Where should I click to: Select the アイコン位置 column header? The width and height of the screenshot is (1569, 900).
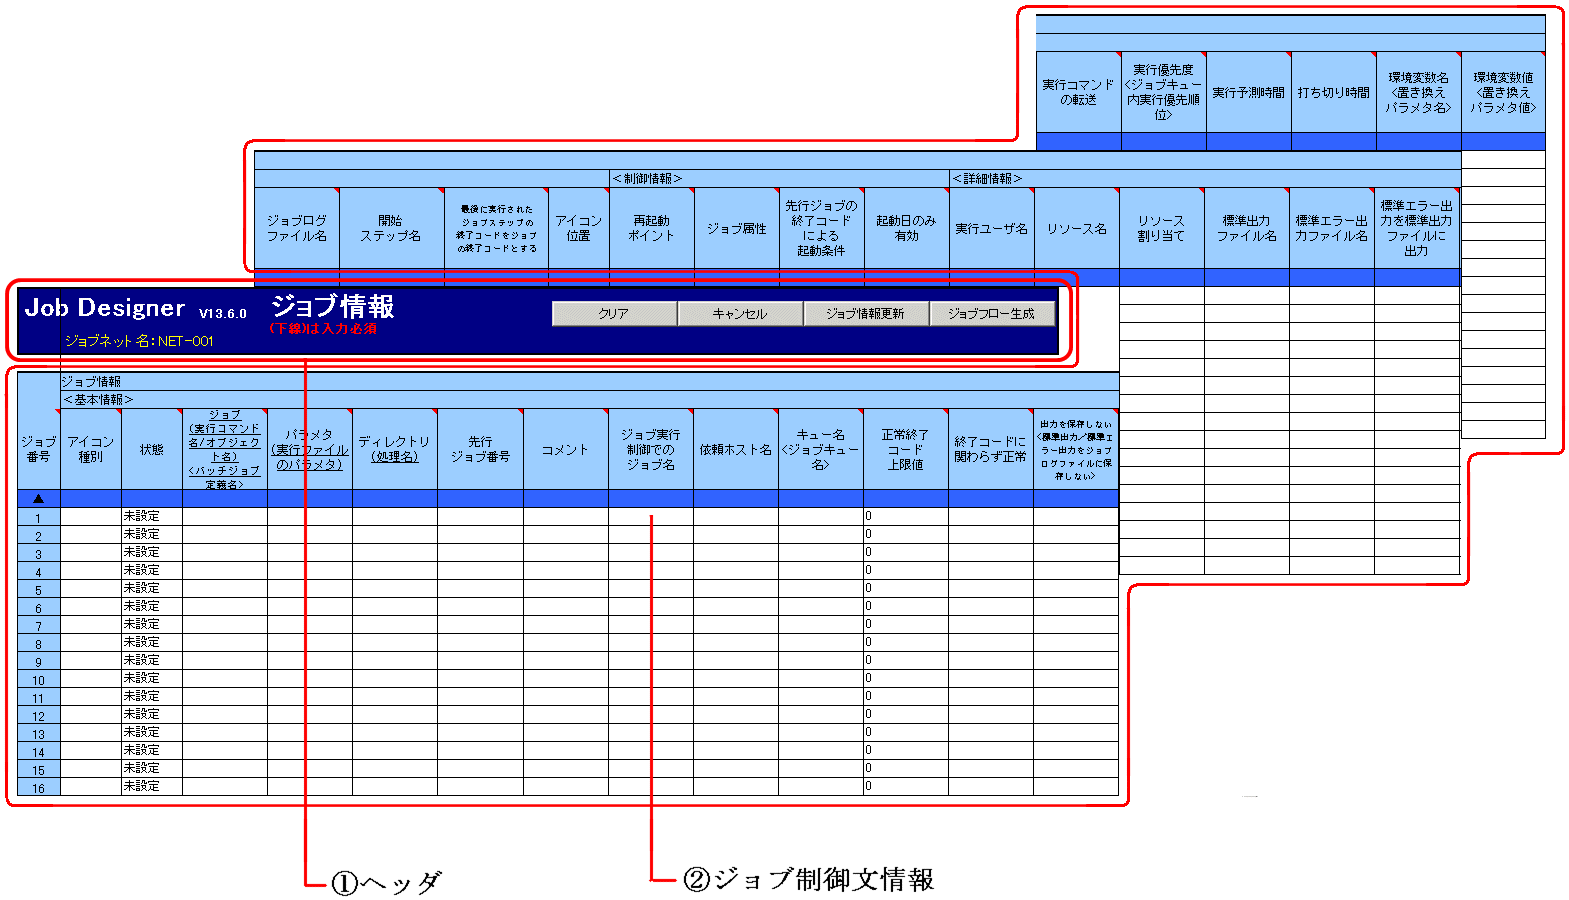point(579,228)
